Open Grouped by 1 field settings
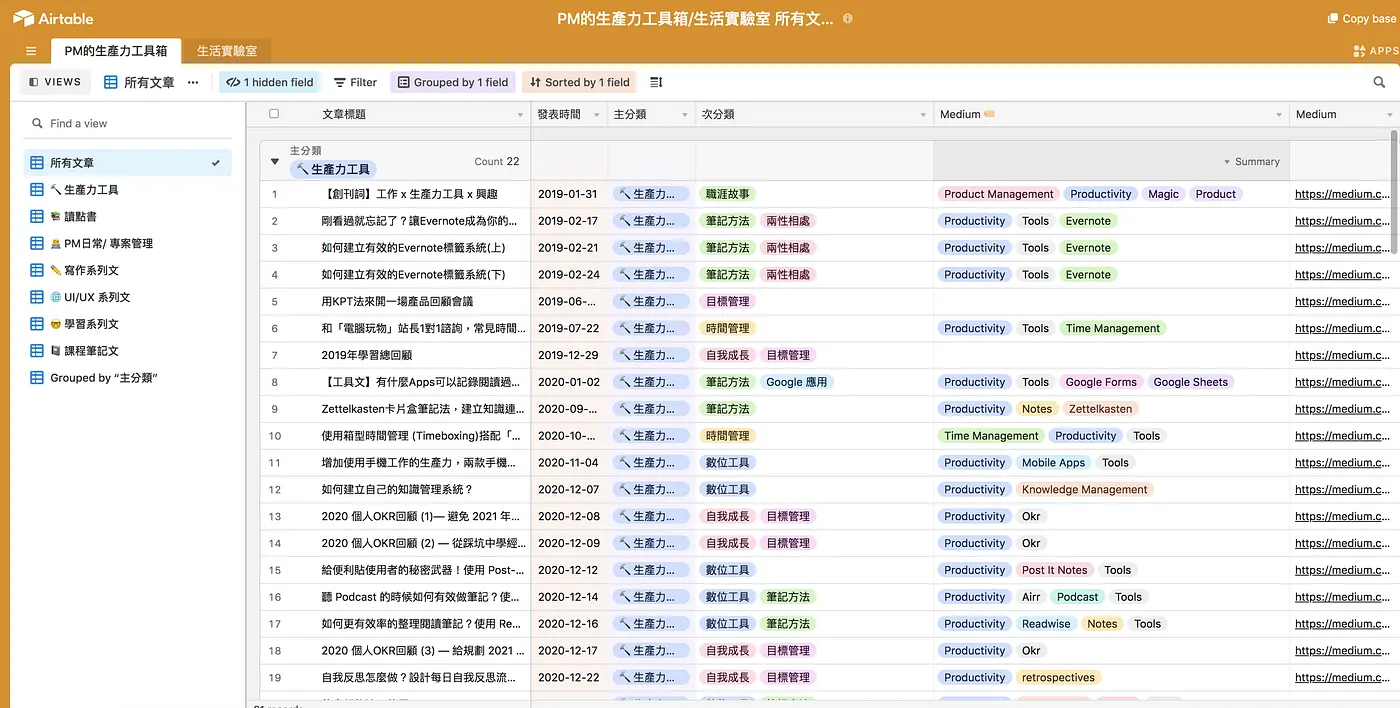Viewport: 1400px width, 708px height. (453, 82)
